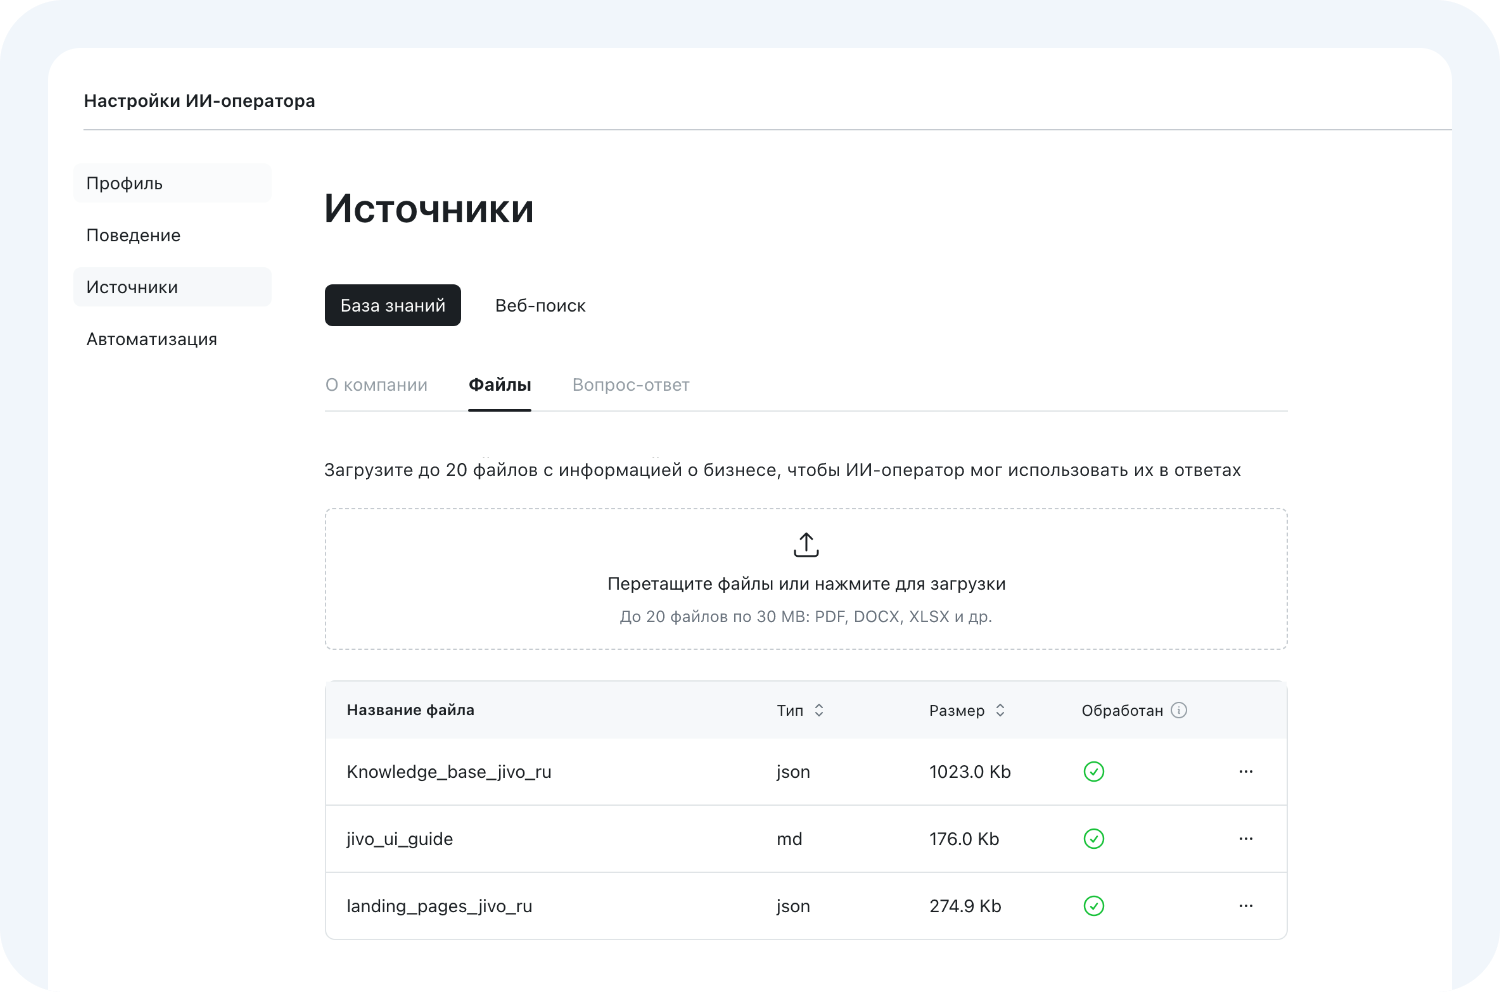Switch to the Веб-поиск section
Viewport: 1500px width, 992px height.
540,305
